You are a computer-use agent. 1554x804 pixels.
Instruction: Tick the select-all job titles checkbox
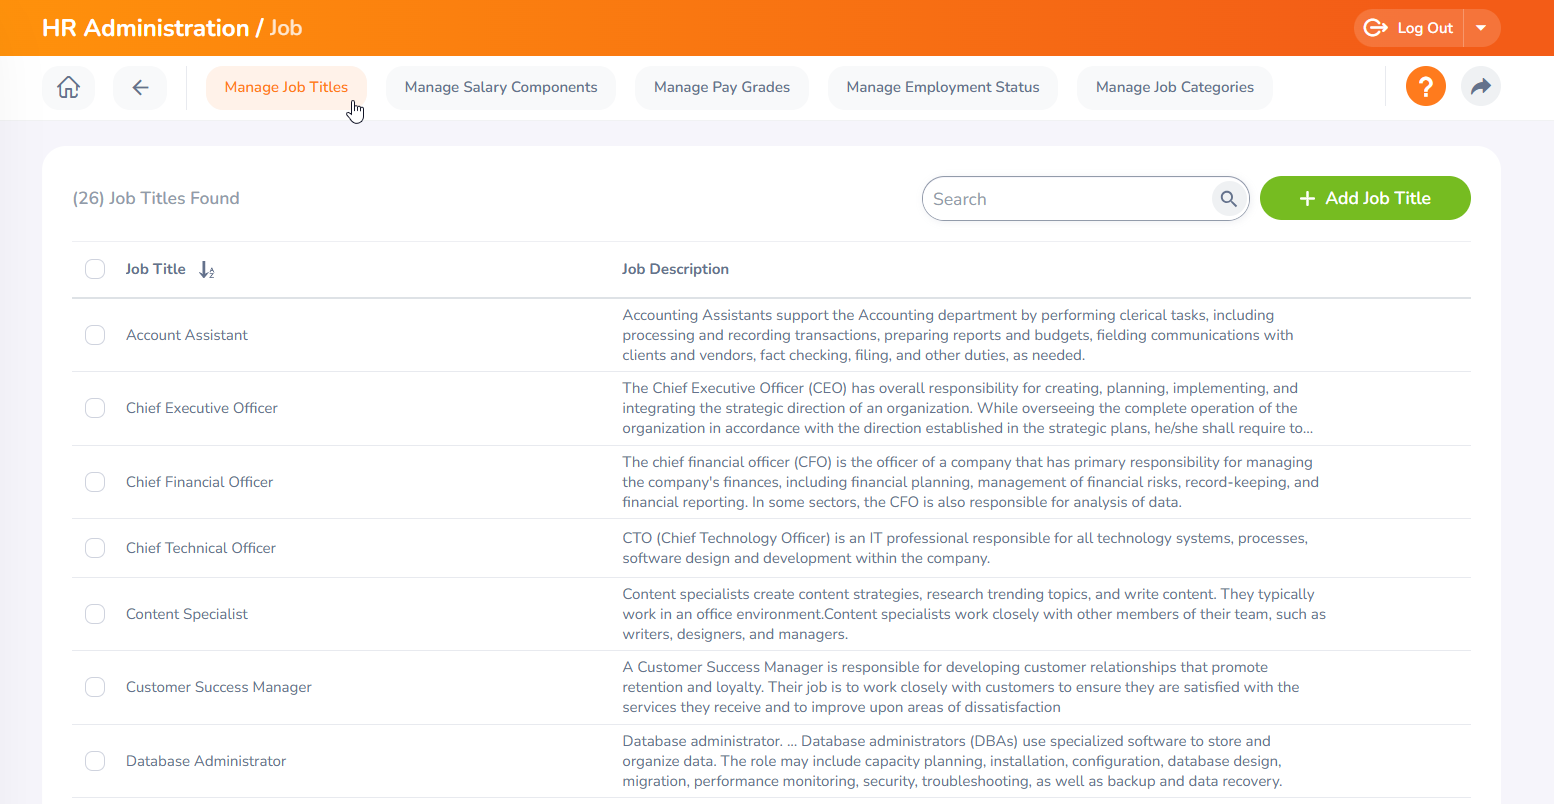click(95, 269)
